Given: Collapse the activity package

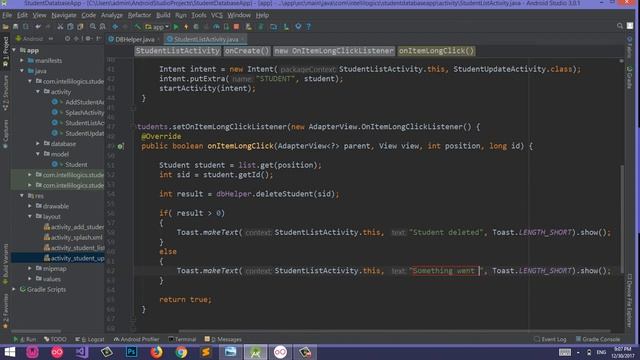Looking at the screenshot, I should click(x=38, y=92).
